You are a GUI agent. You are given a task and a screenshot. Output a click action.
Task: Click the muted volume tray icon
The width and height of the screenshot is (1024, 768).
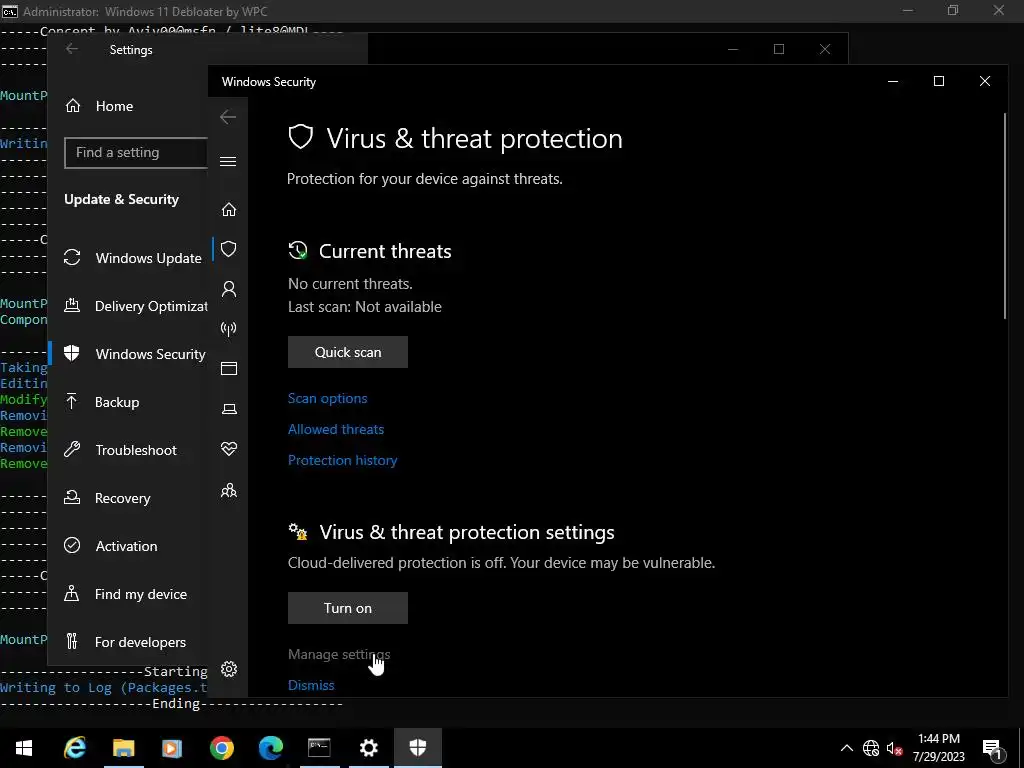tap(894, 748)
